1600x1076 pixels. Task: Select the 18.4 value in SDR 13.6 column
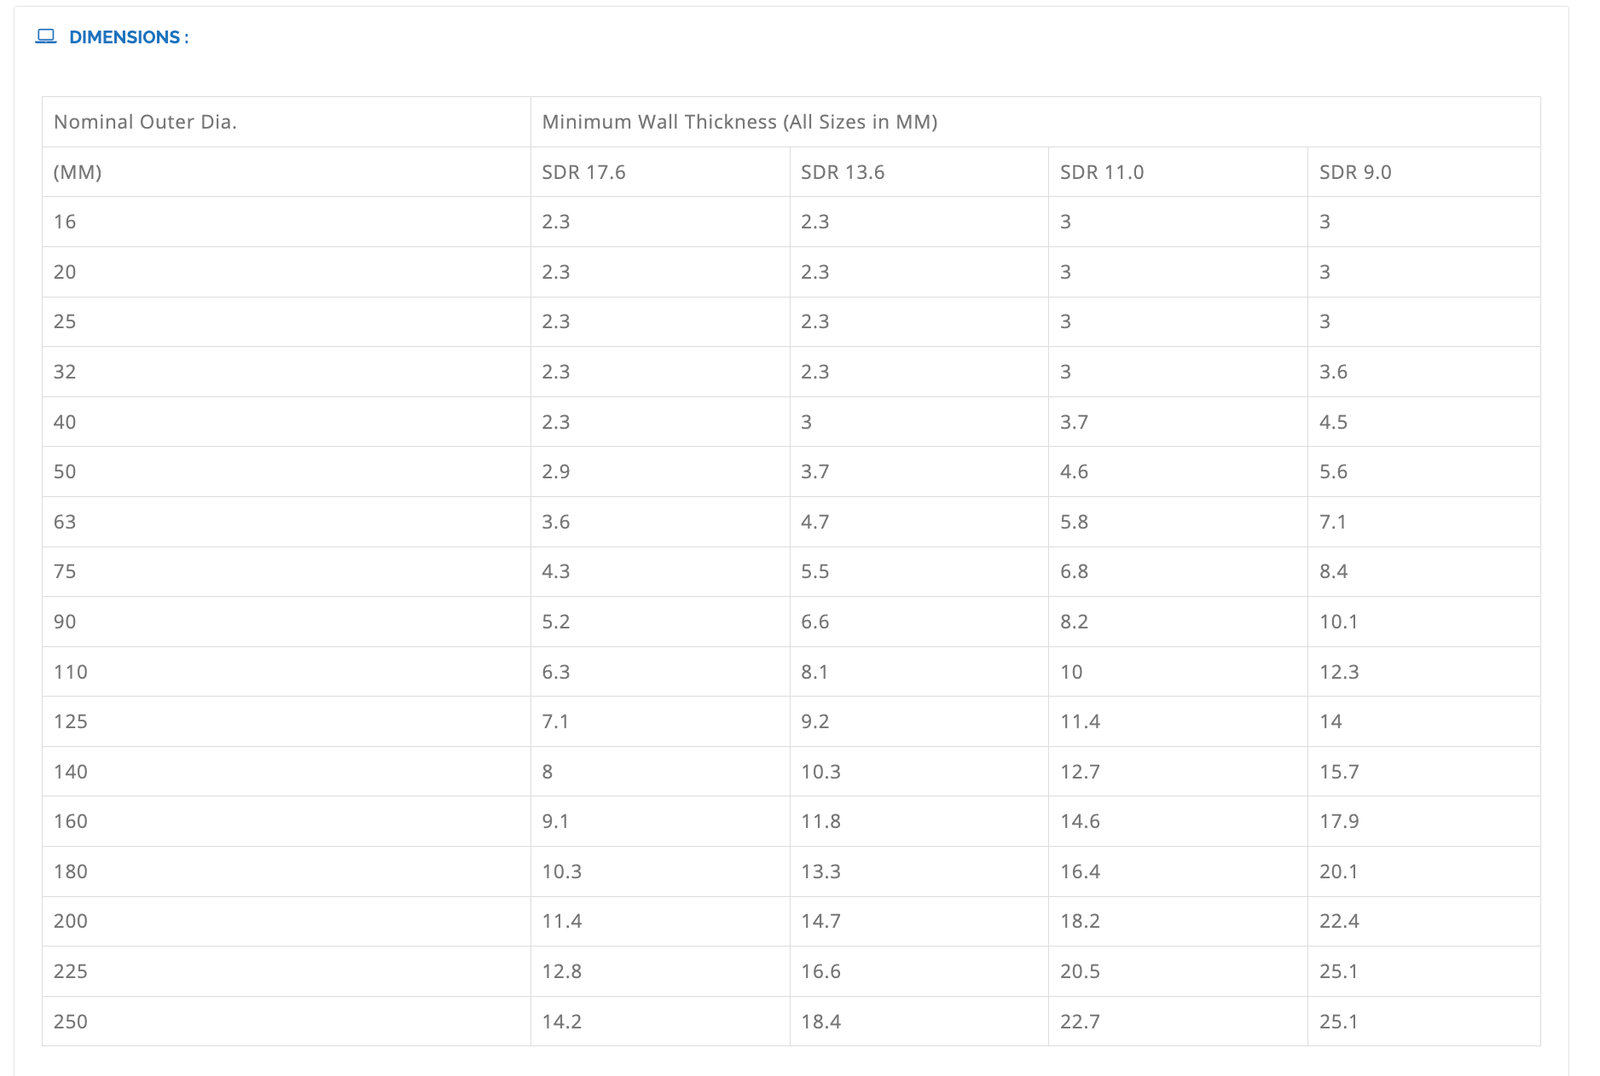coord(820,1022)
